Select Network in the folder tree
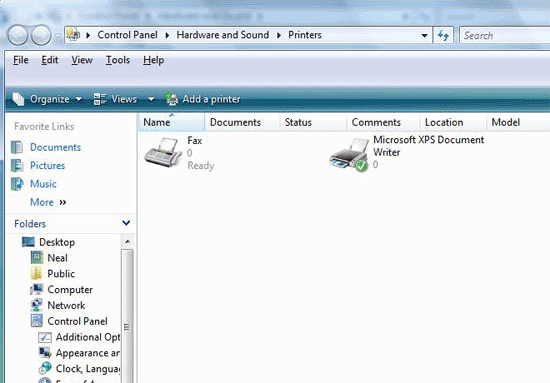The height and width of the screenshot is (383, 550). 66,305
